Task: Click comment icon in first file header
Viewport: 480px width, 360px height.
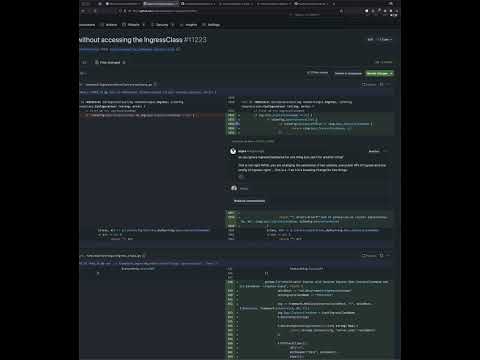Action: pos(382,84)
